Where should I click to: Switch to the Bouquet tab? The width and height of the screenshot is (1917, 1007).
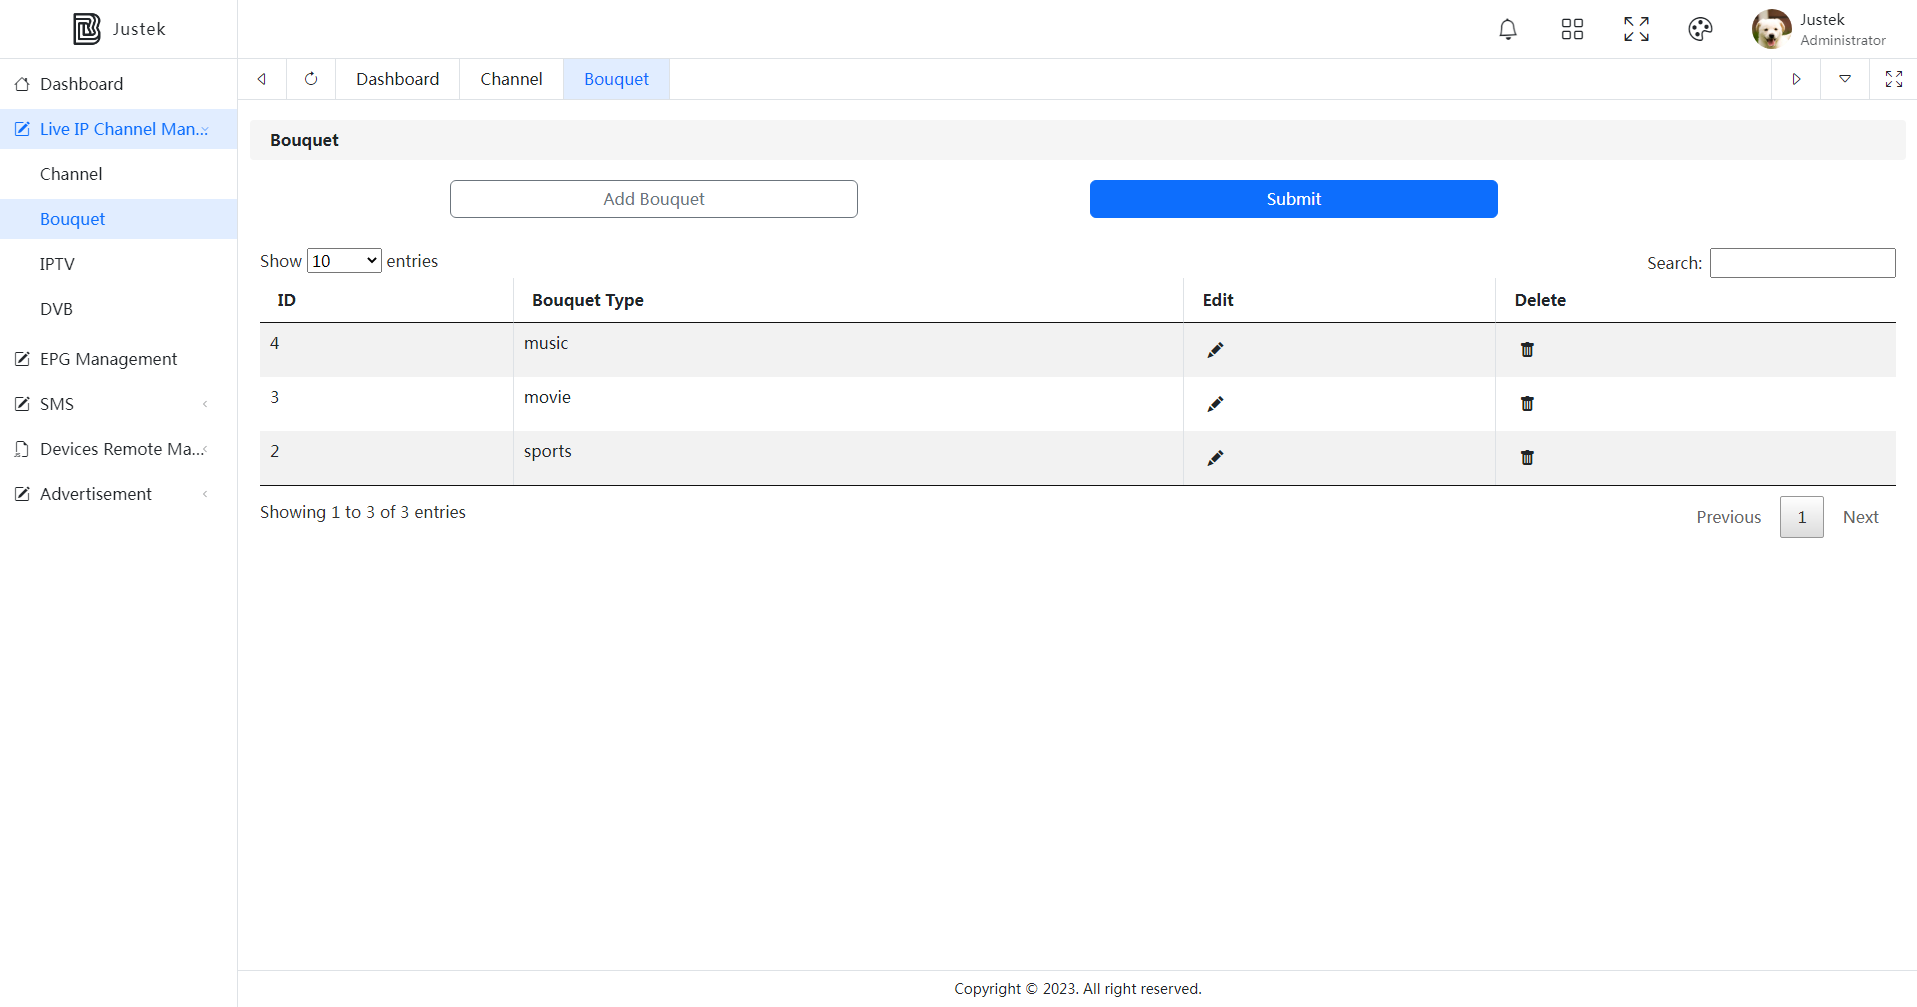[616, 79]
